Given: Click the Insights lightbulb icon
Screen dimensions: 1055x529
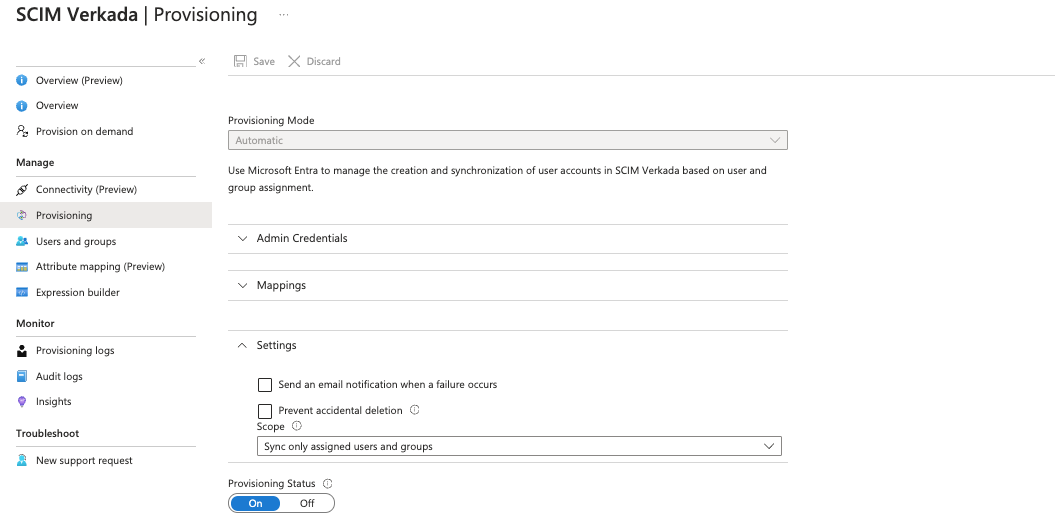Looking at the screenshot, I should tap(22, 402).
